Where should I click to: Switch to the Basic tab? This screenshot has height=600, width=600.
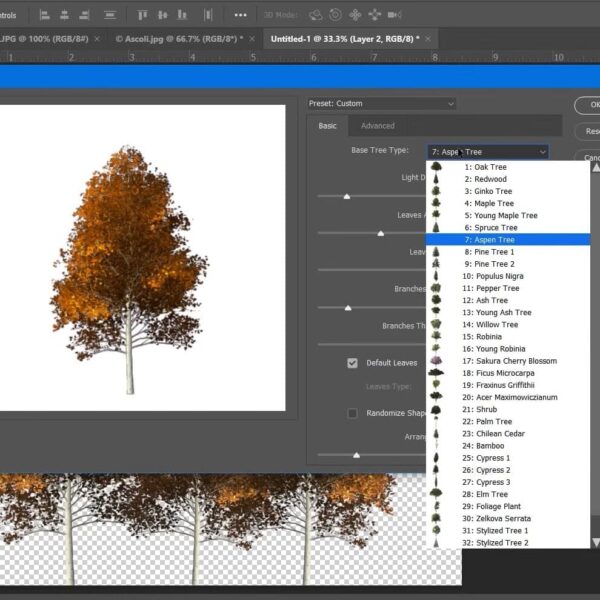[327, 126]
